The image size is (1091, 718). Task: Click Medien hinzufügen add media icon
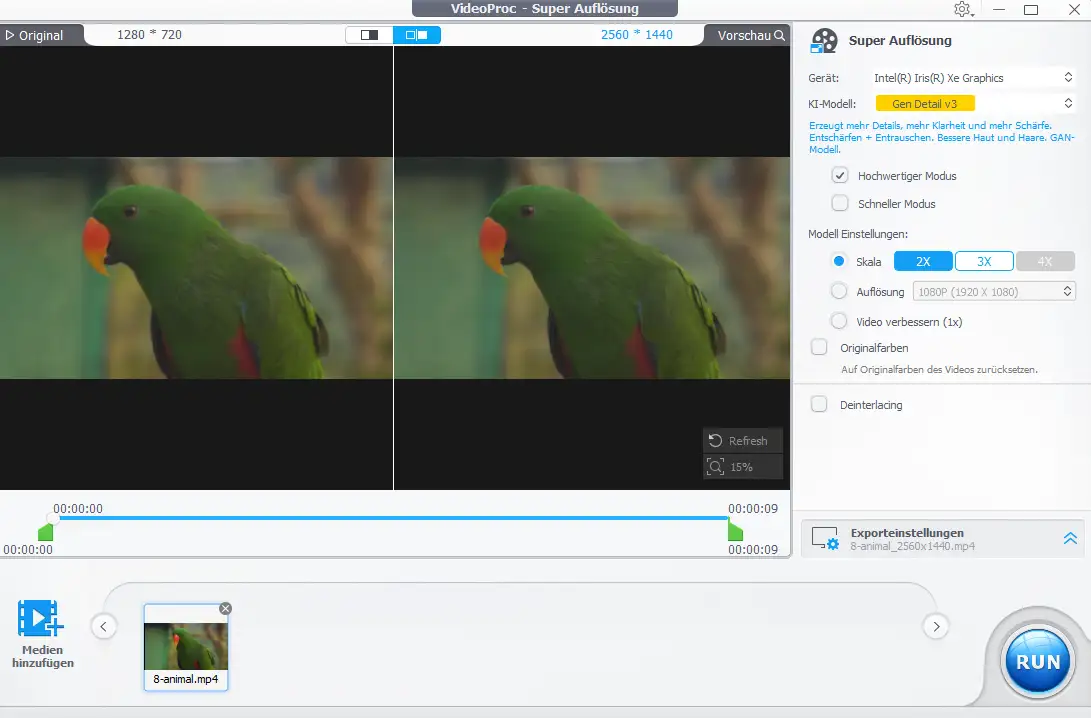[x=40, y=618]
